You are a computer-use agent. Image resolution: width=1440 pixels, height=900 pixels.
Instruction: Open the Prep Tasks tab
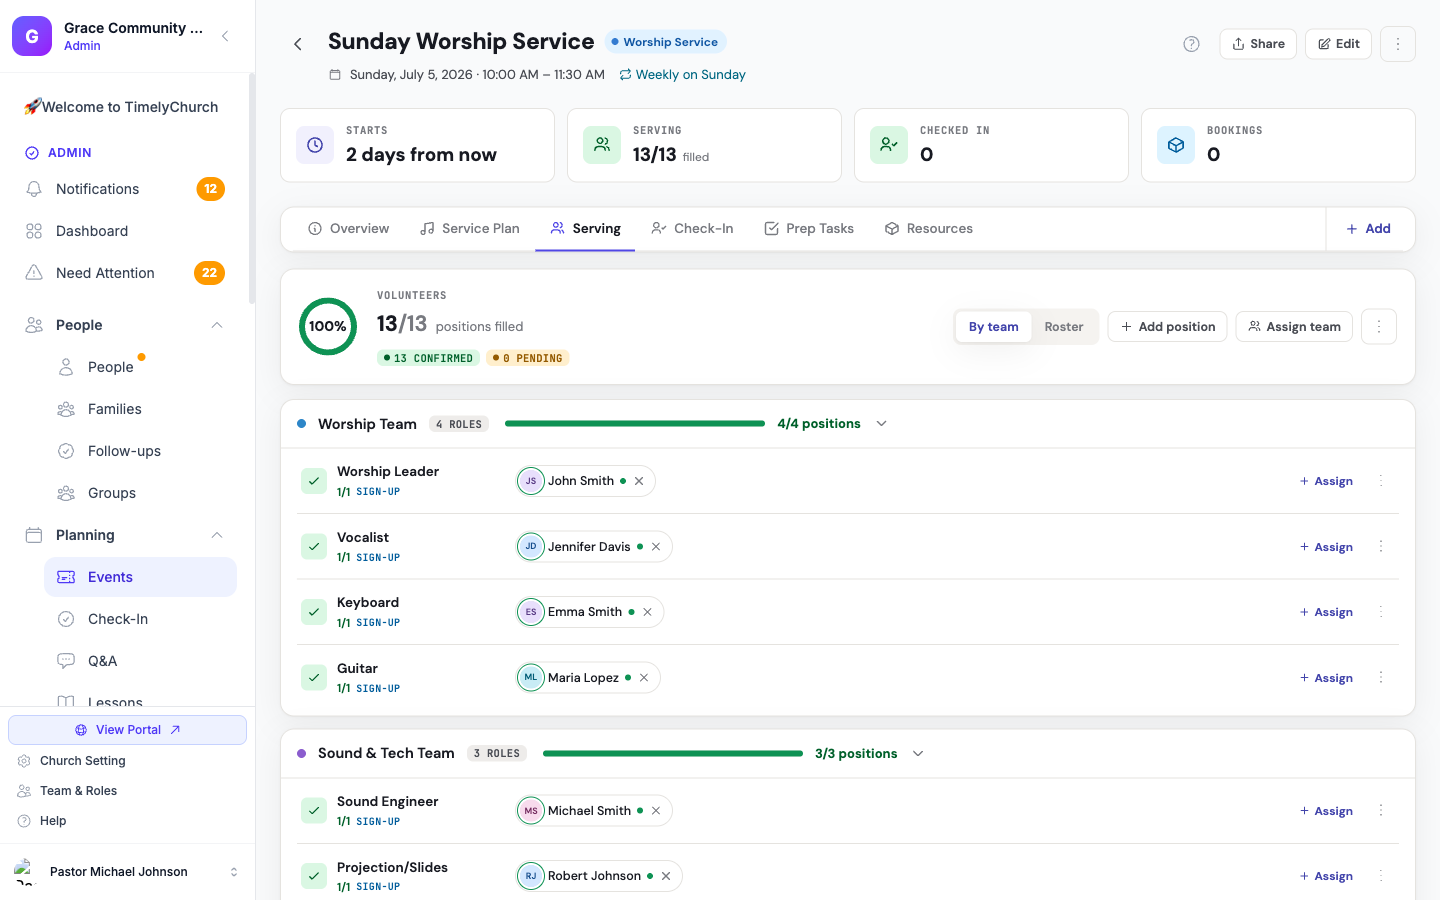809,229
